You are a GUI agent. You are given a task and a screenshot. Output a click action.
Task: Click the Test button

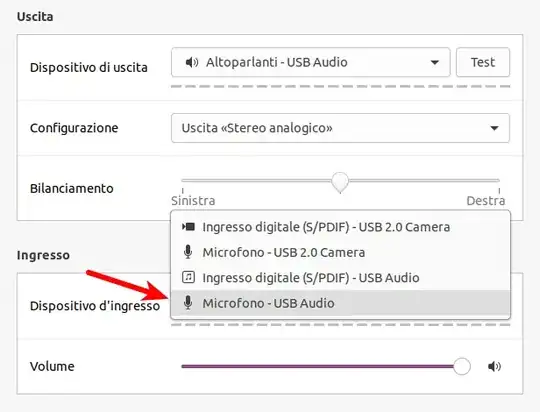coord(483,62)
